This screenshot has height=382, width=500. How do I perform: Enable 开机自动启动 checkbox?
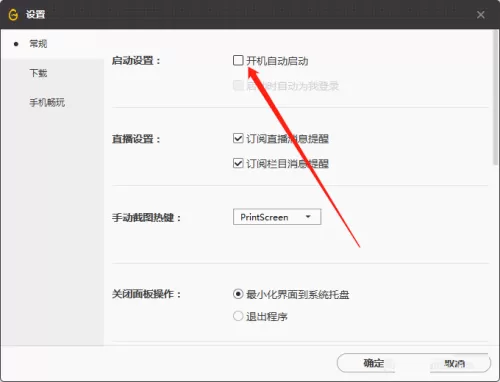238,60
